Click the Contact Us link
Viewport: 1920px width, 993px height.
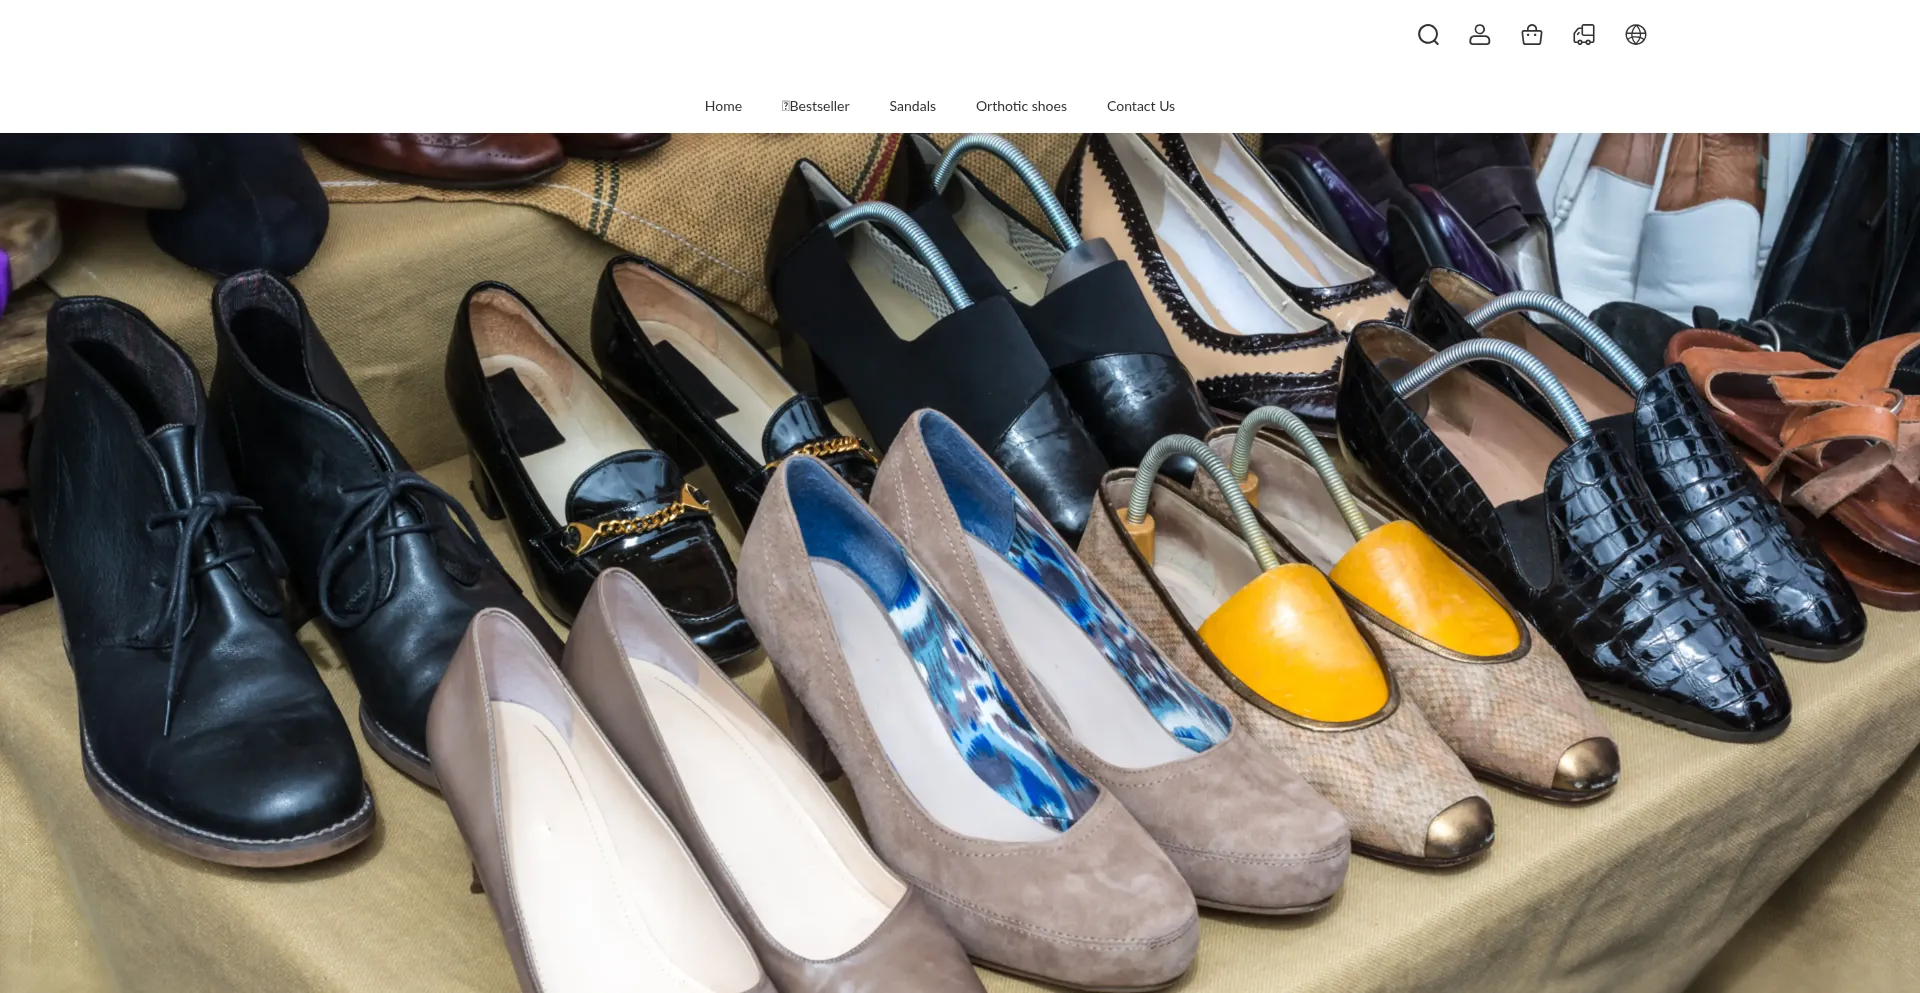click(1140, 106)
